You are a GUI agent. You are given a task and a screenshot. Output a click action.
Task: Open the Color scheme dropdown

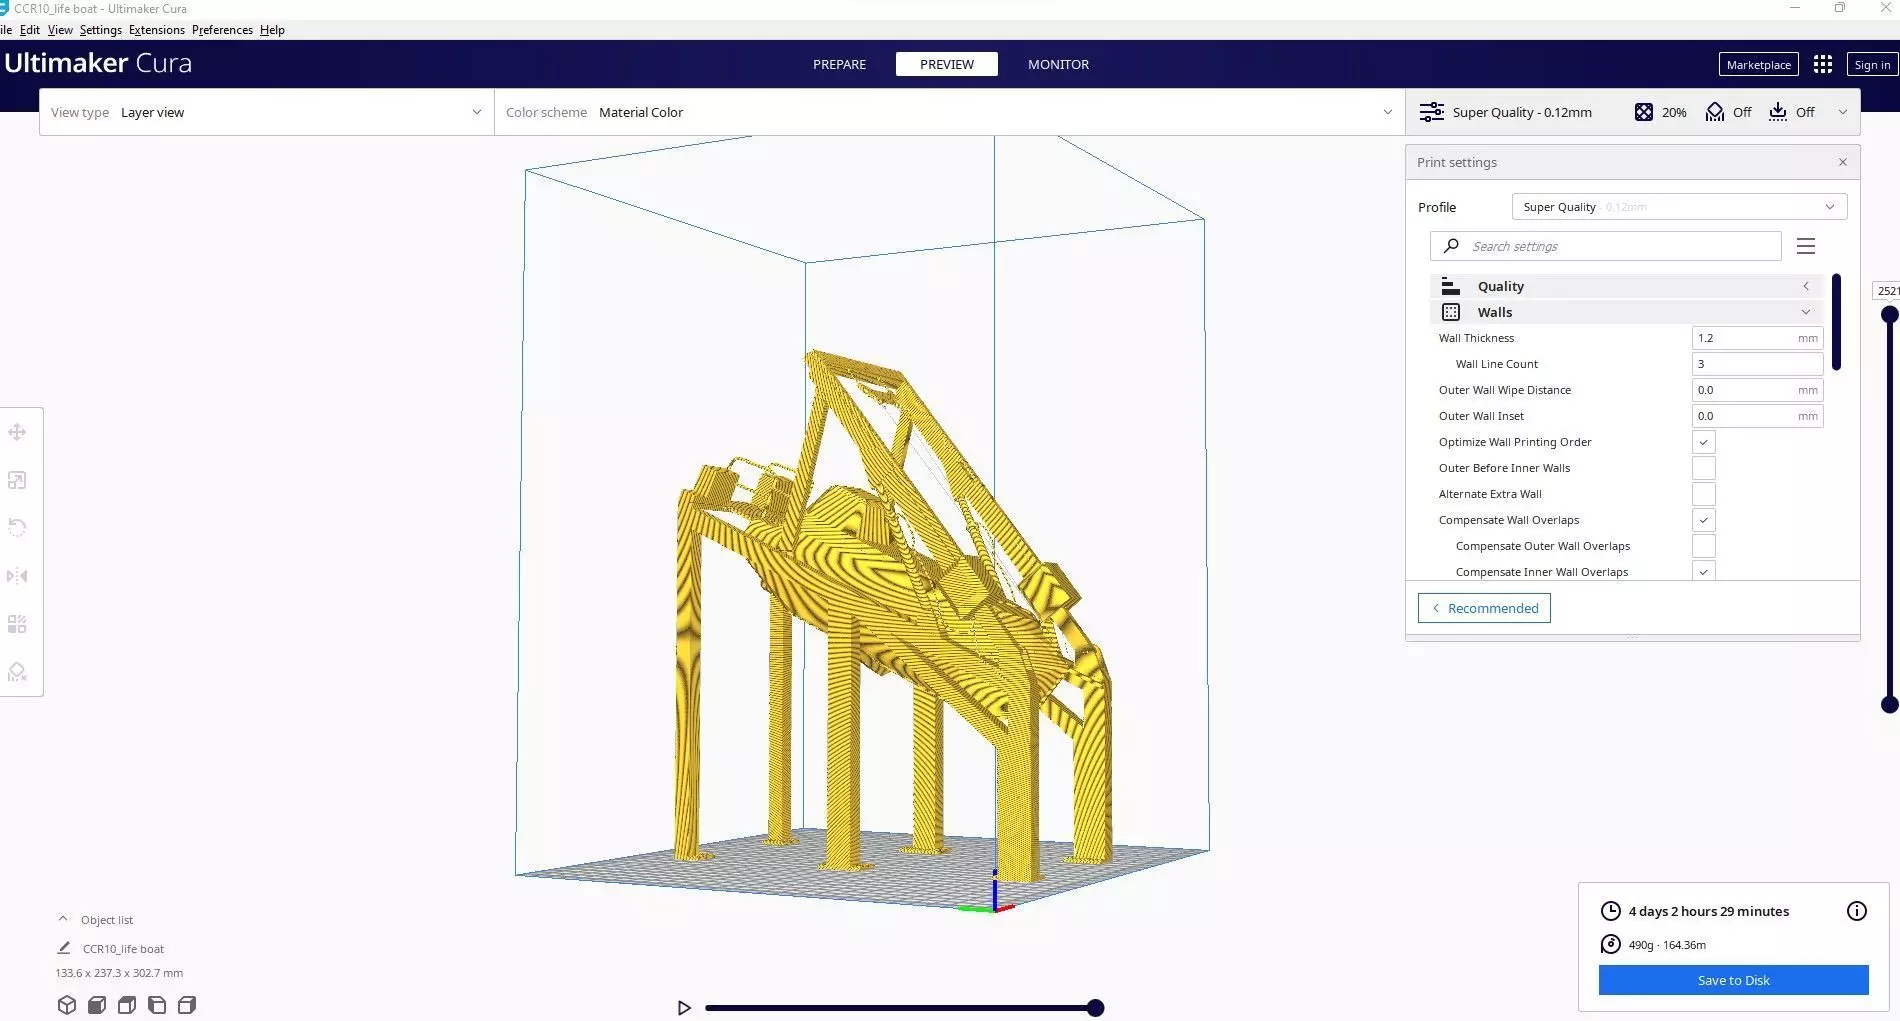[x=950, y=112]
